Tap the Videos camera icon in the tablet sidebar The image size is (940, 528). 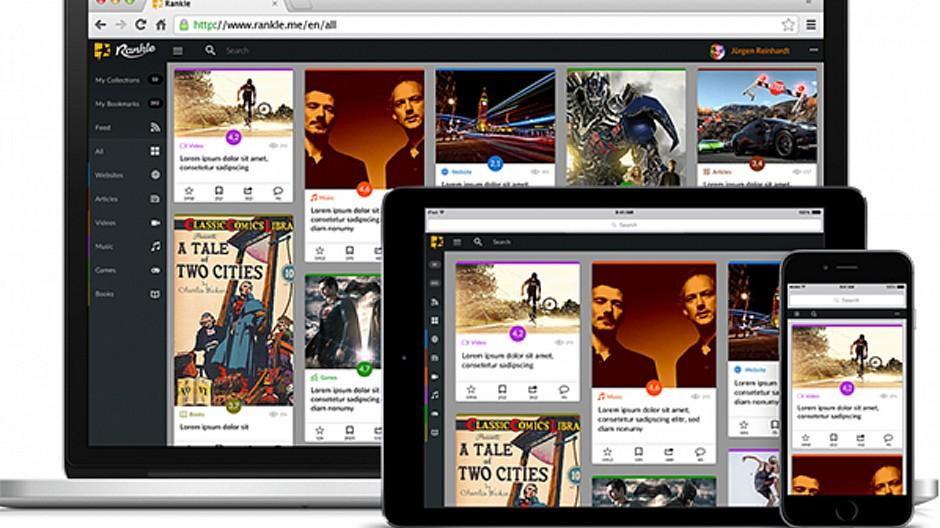coord(435,376)
